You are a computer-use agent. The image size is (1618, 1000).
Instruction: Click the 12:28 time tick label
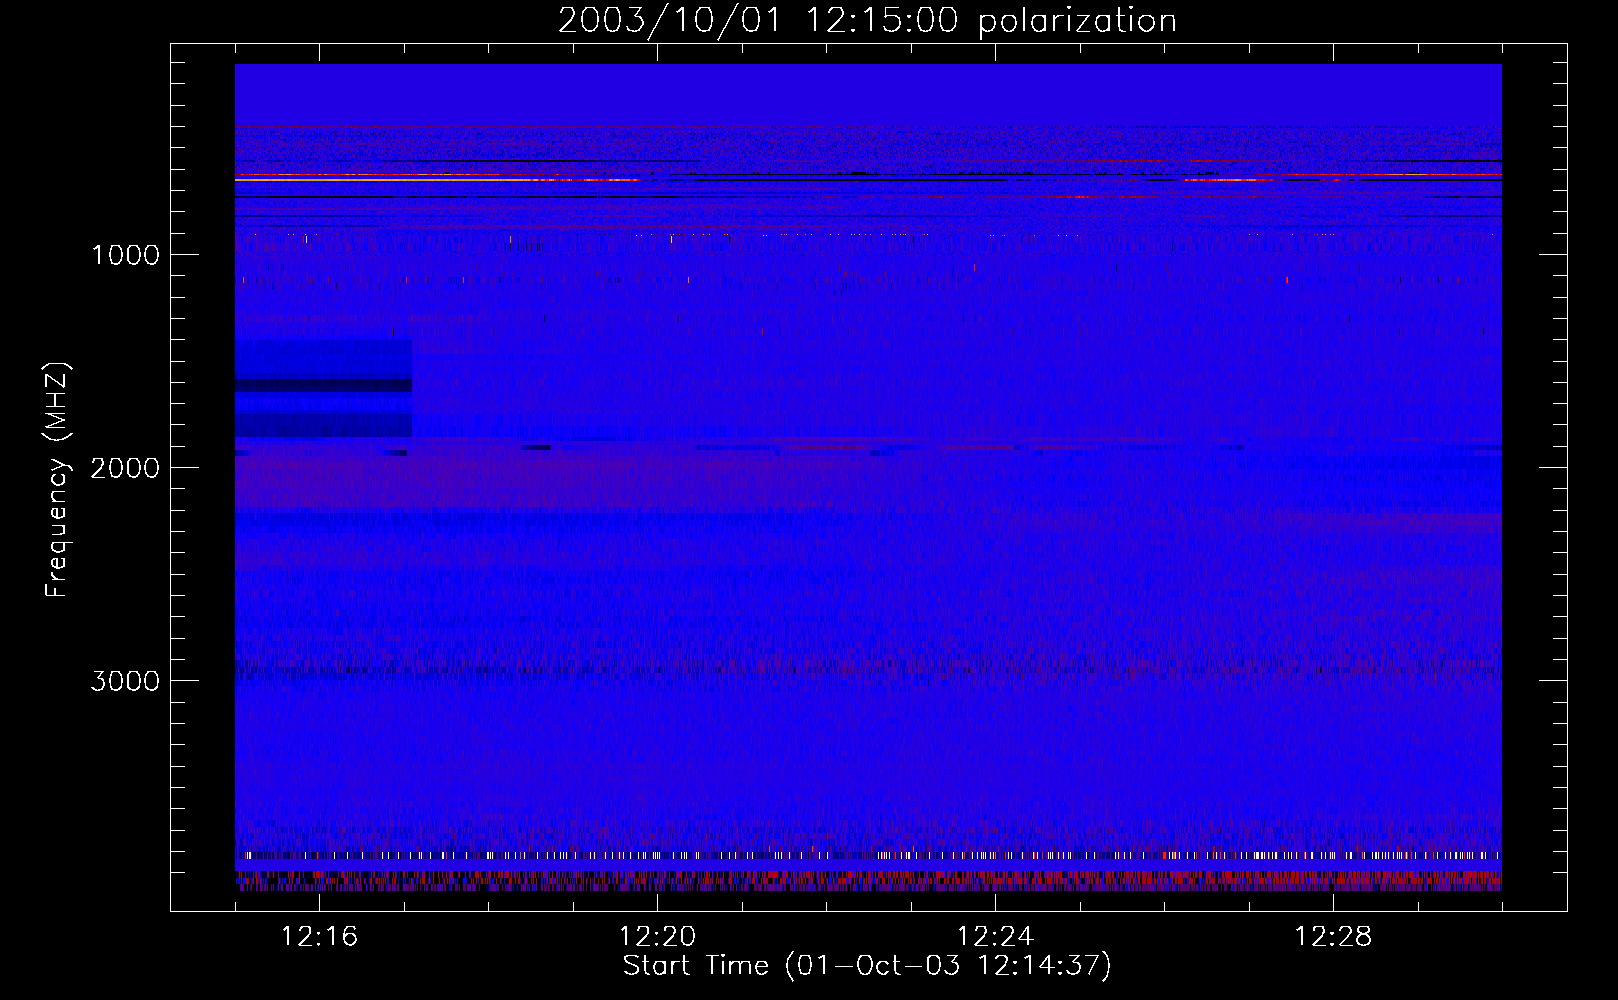pyautogui.click(x=1333, y=937)
